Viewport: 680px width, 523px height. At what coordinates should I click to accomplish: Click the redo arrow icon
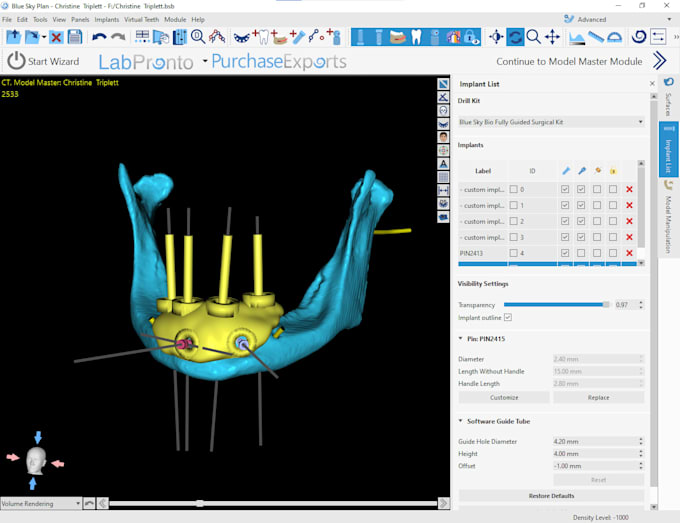[x=118, y=37]
